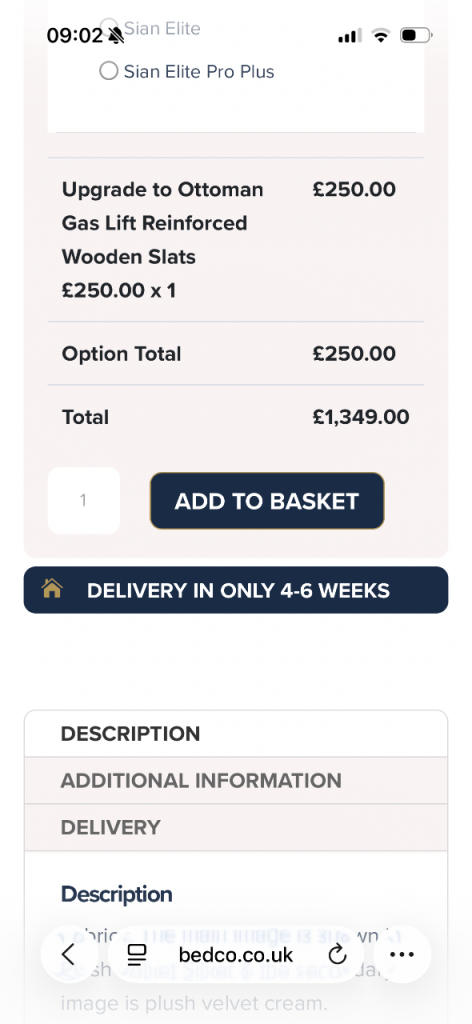Tap the silent bell status icon
The height and width of the screenshot is (1024, 472).
[116, 35]
